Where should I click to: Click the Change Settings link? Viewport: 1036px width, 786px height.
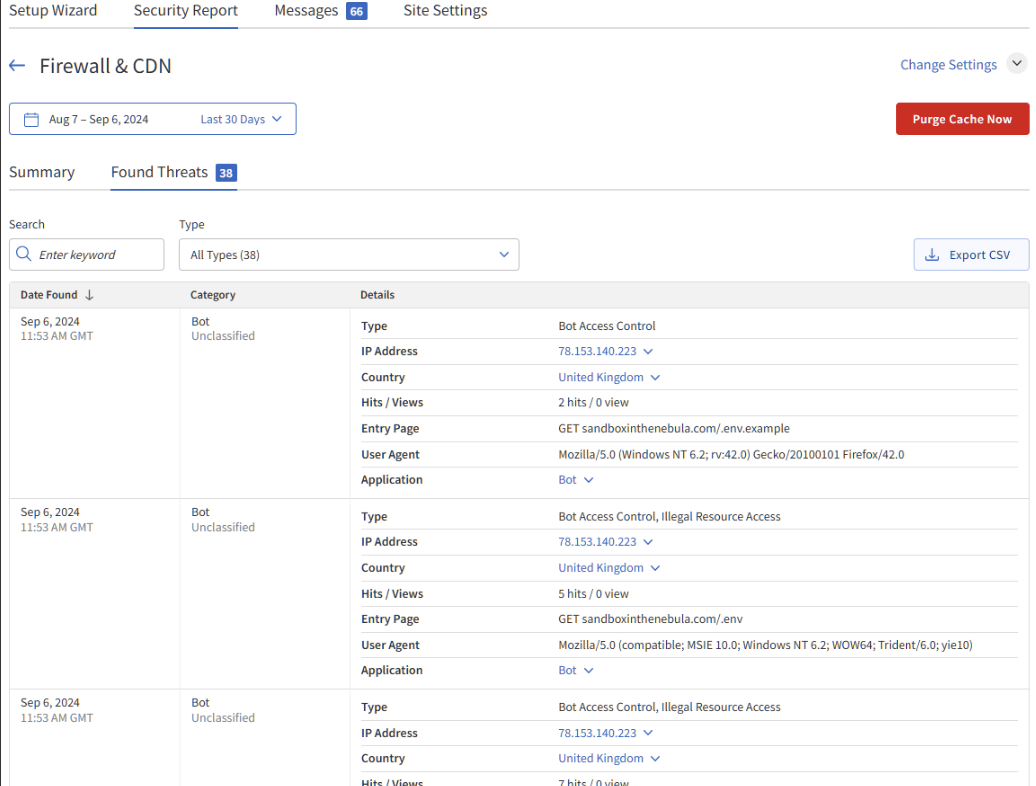[948, 65]
